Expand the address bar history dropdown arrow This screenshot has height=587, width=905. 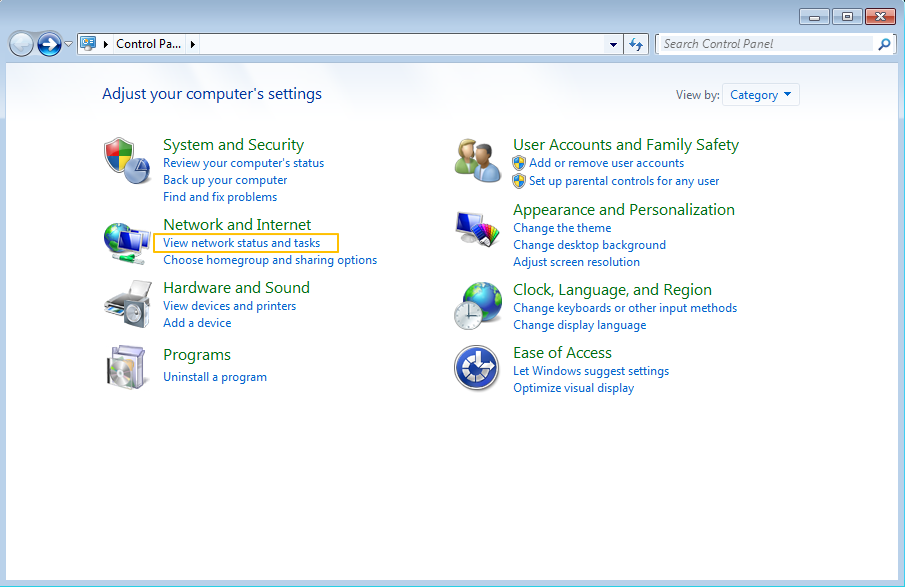614,44
